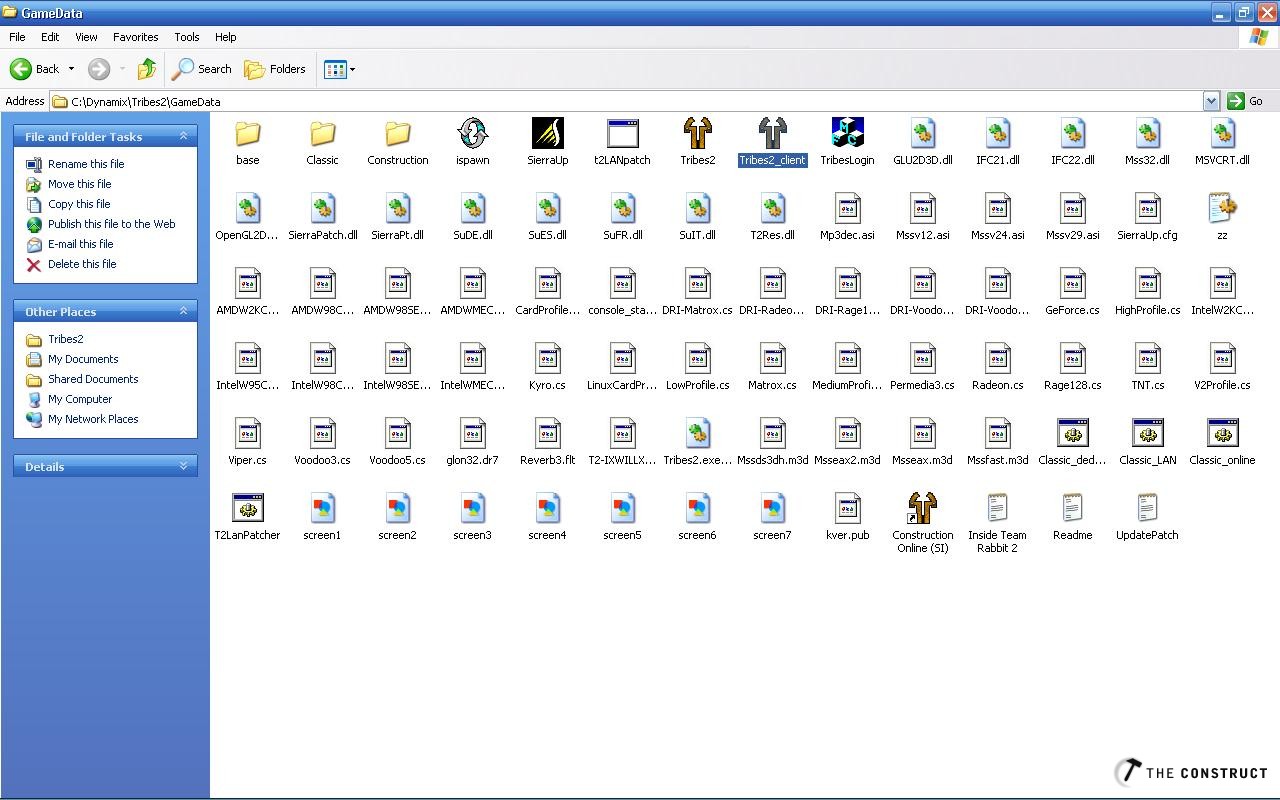This screenshot has width=1280, height=800.
Task: Select the T2LanPatcher icon
Action: tap(247, 508)
